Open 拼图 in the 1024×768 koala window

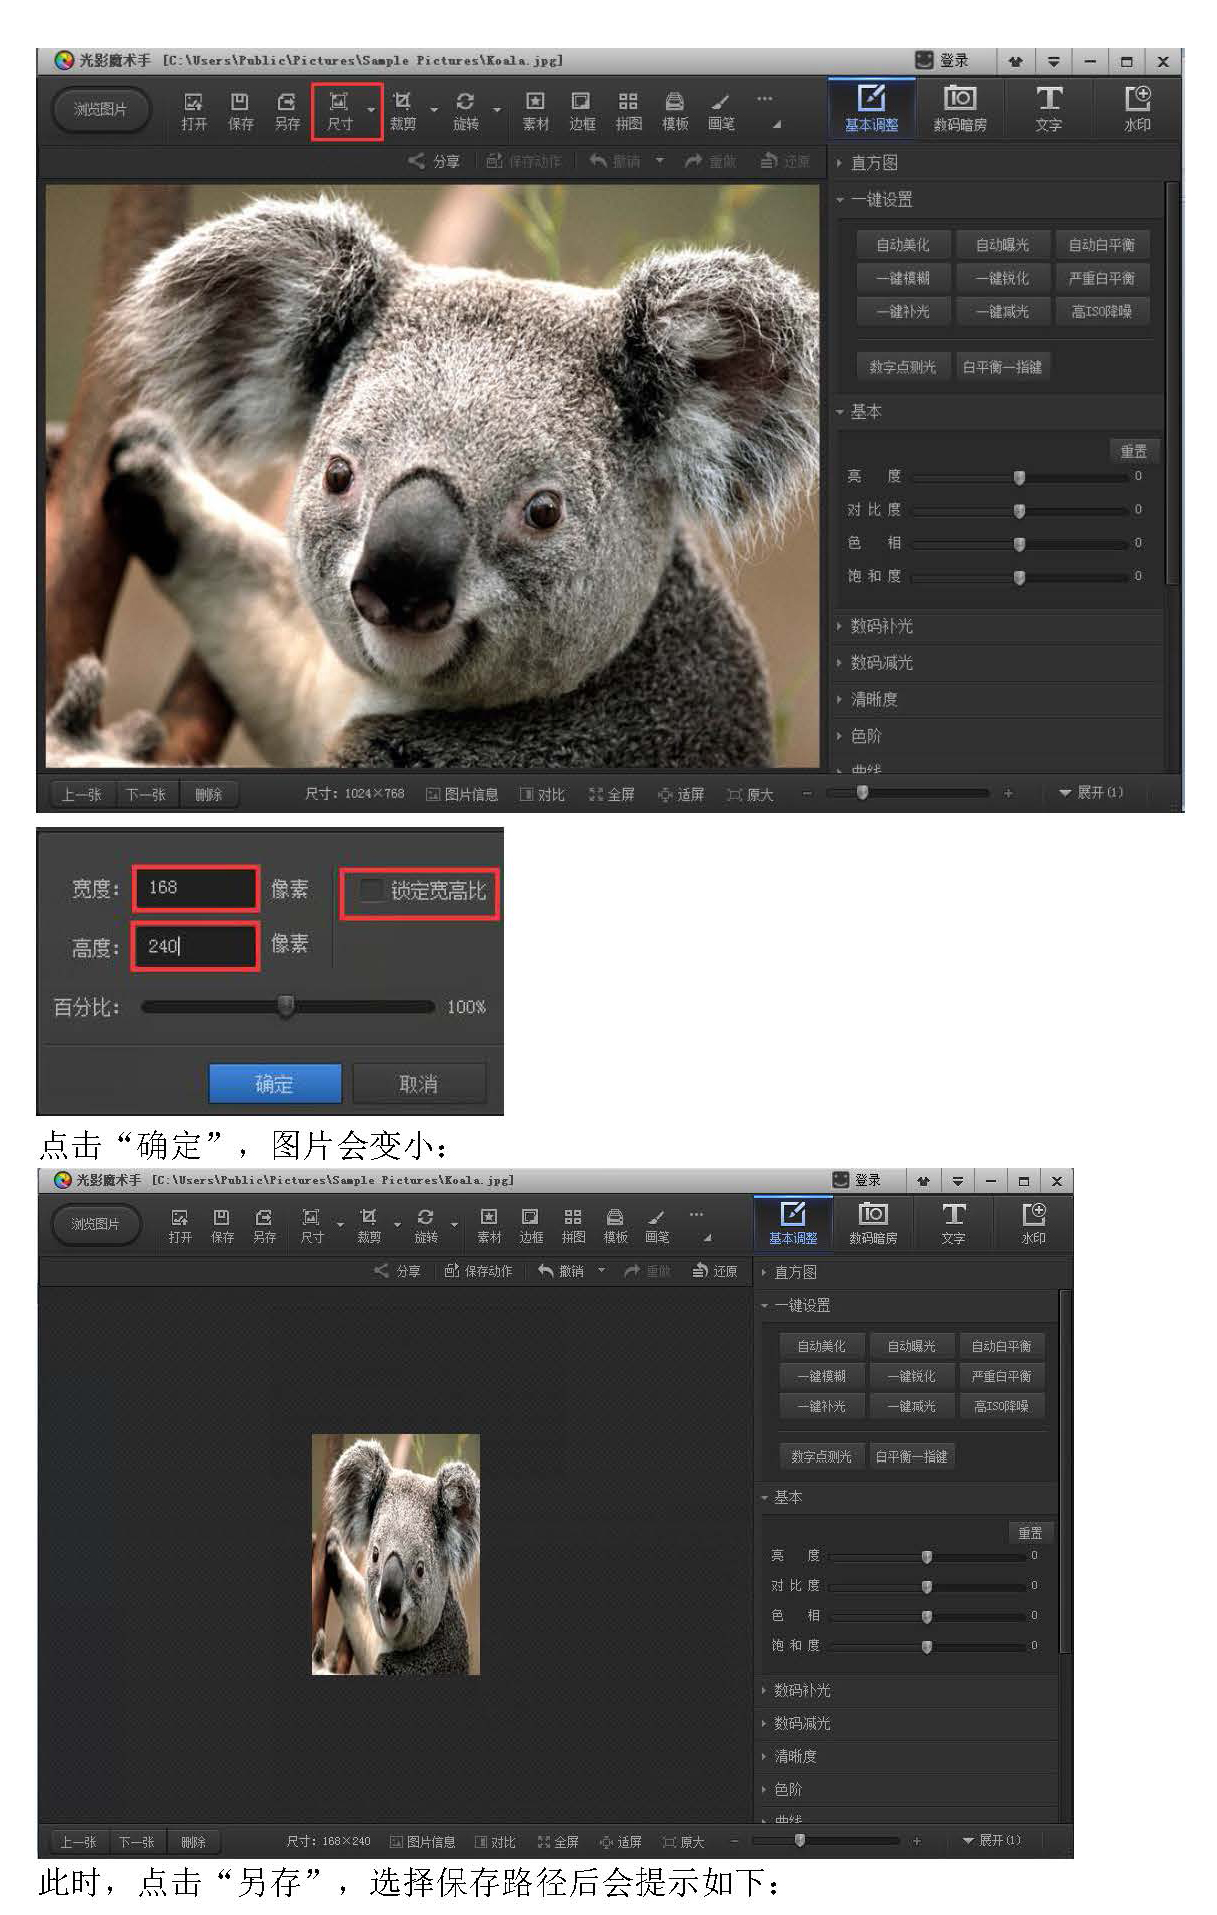point(628,111)
